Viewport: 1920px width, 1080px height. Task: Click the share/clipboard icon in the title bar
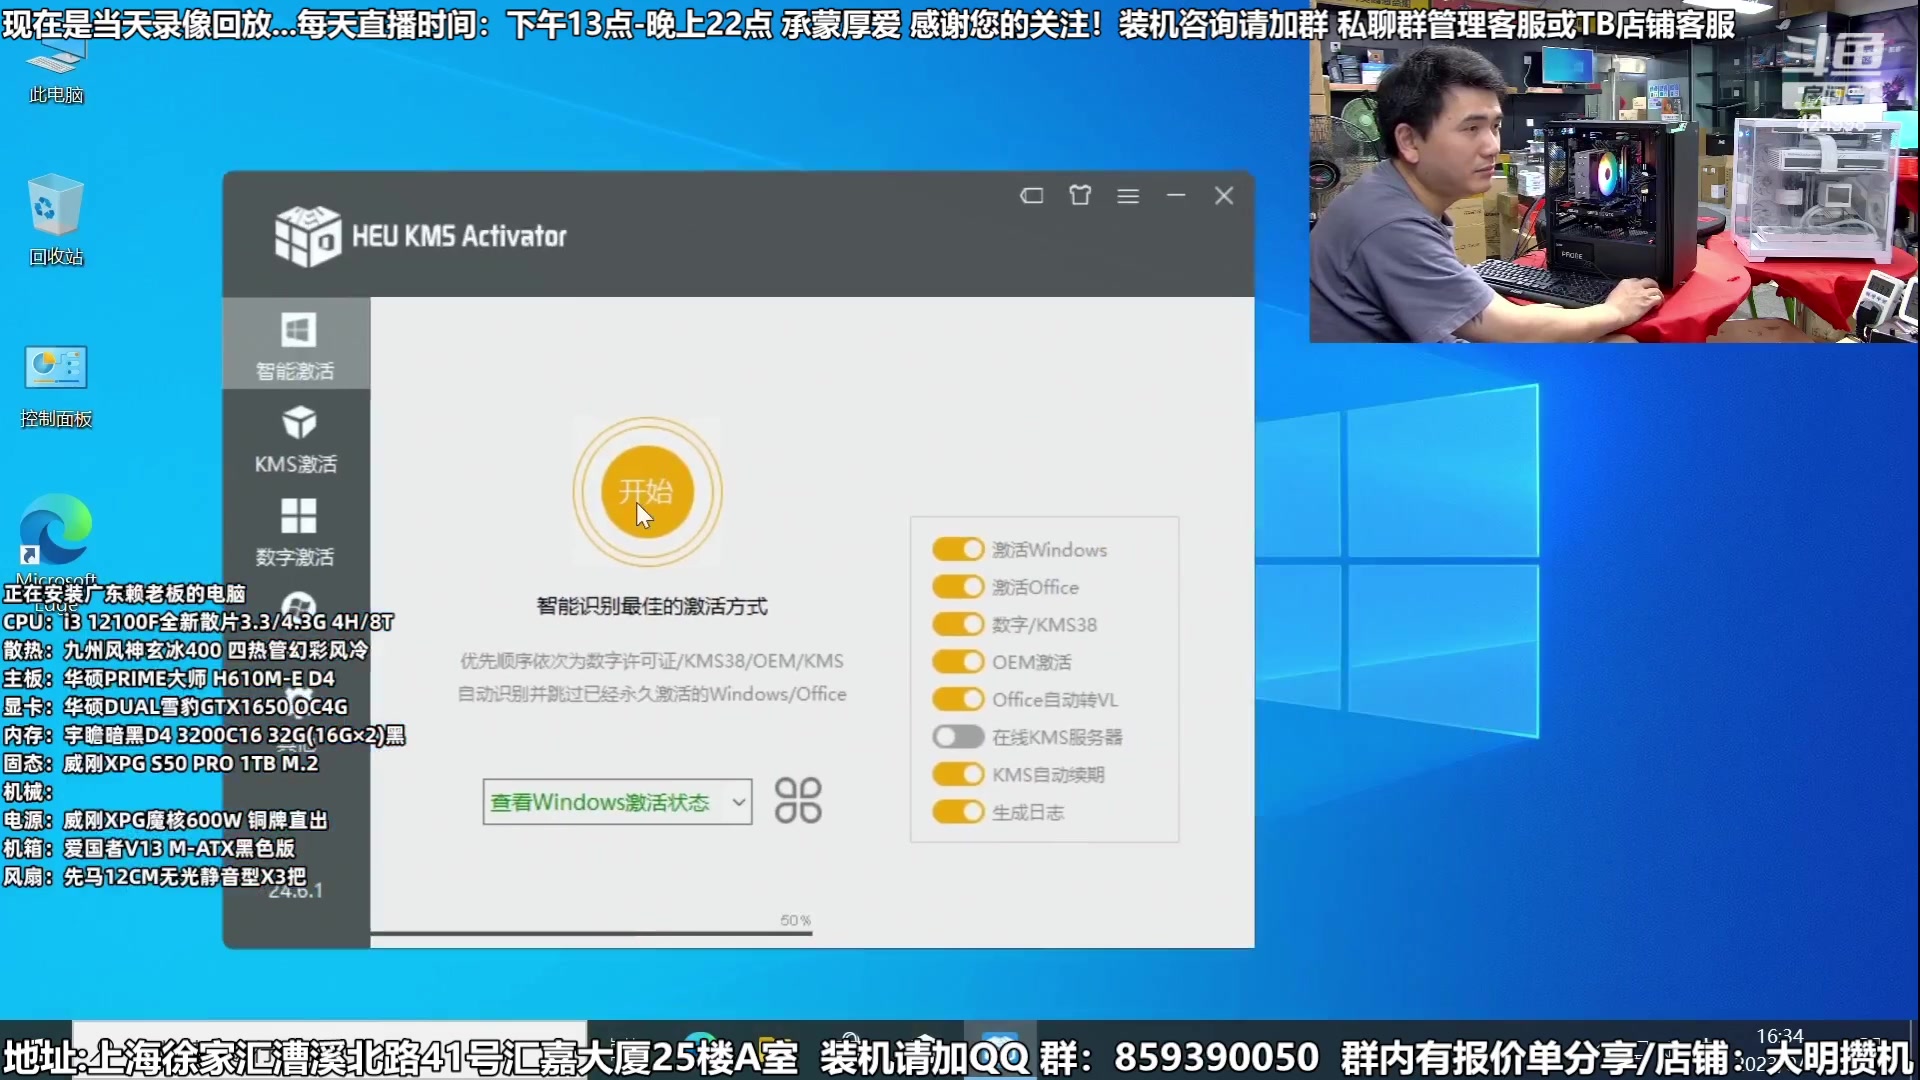pyautogui.click(x=1080, y=196)
